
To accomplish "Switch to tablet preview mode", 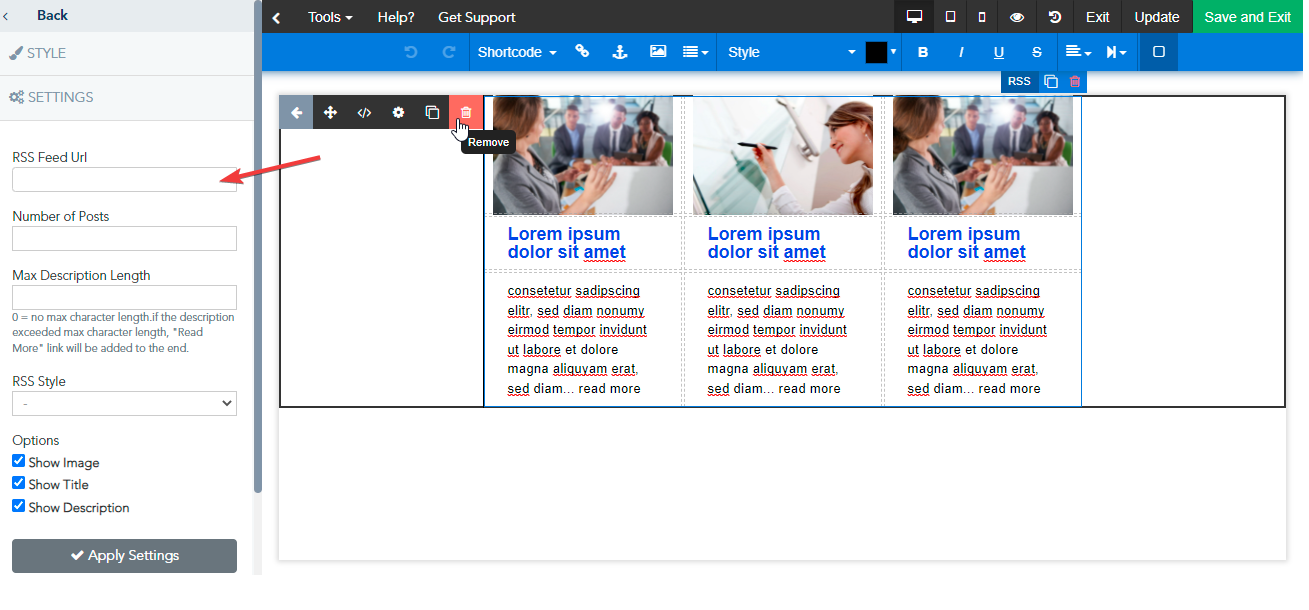I will pyautogui.click(x=950, y=17).
